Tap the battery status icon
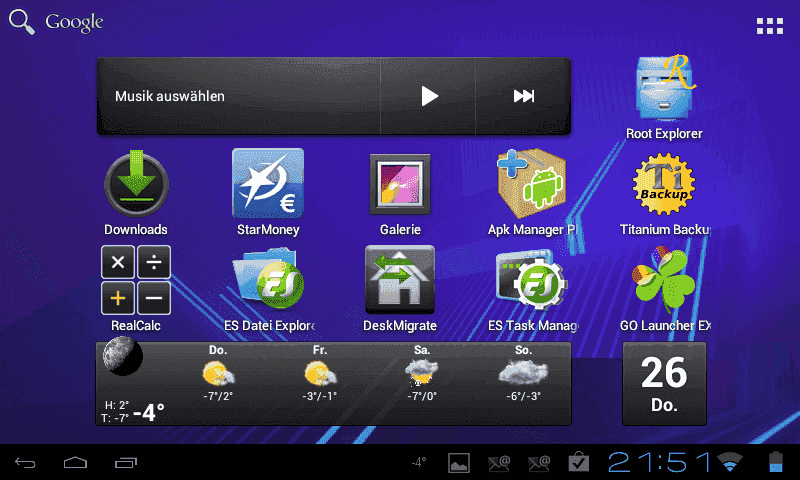The width and height of the screenshot is (800, 480). 776,462
